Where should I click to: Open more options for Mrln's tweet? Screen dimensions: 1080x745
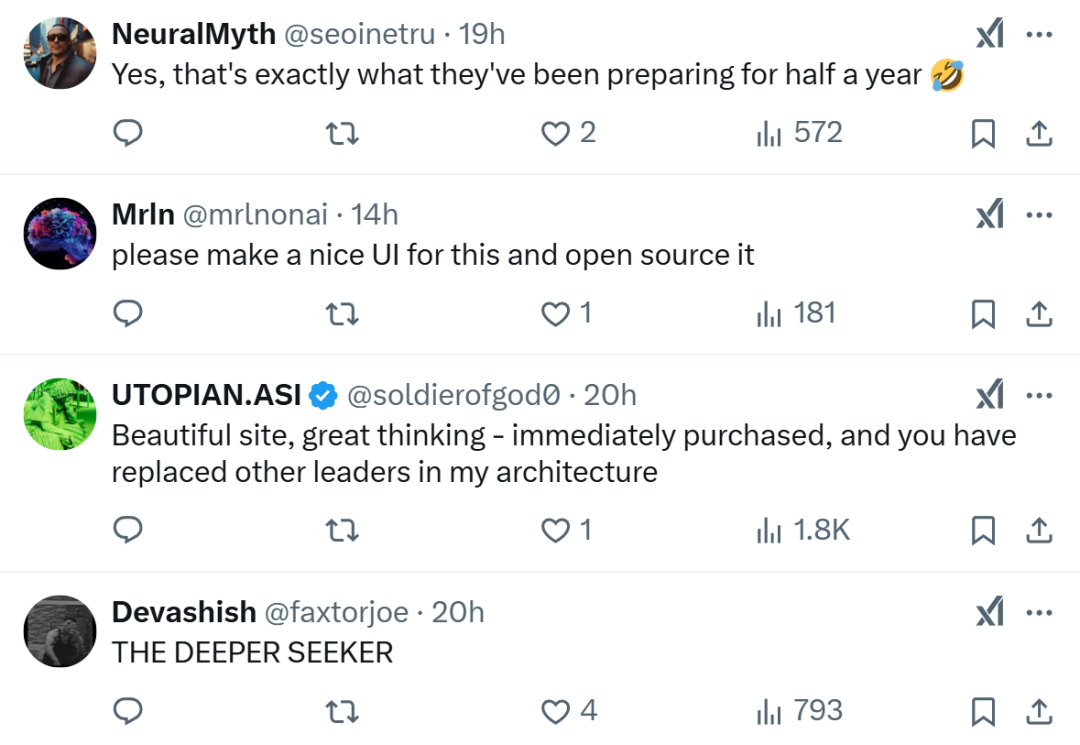pyautogui.click(x=1040, y=214)
